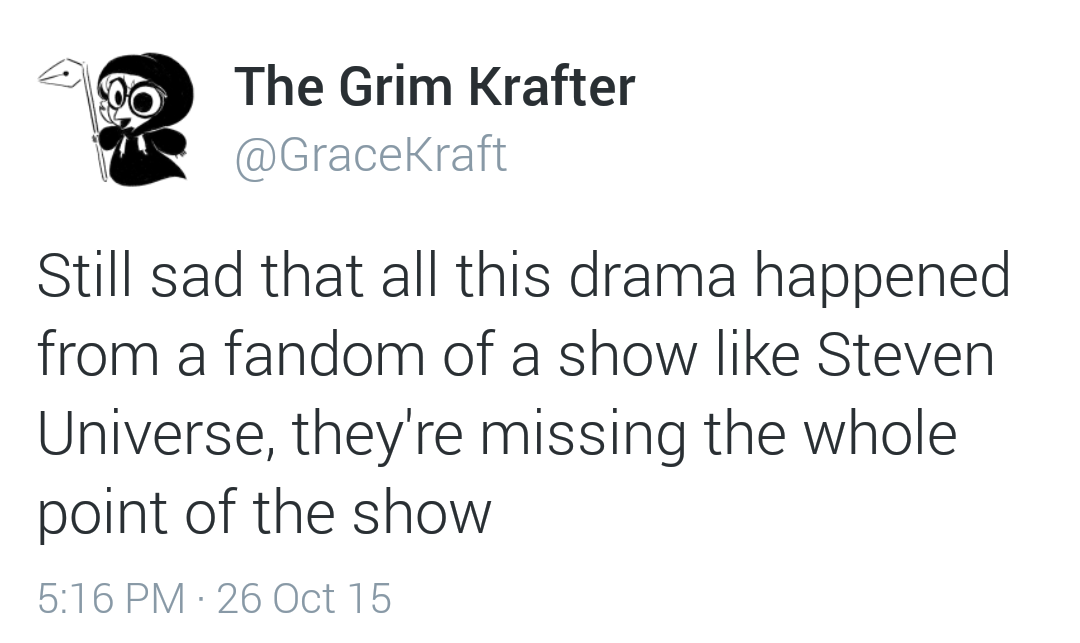Viewport: 1080px width, 643px height.
Task: Click the 5:16 PM timestamp
Action: pos(112,598)
